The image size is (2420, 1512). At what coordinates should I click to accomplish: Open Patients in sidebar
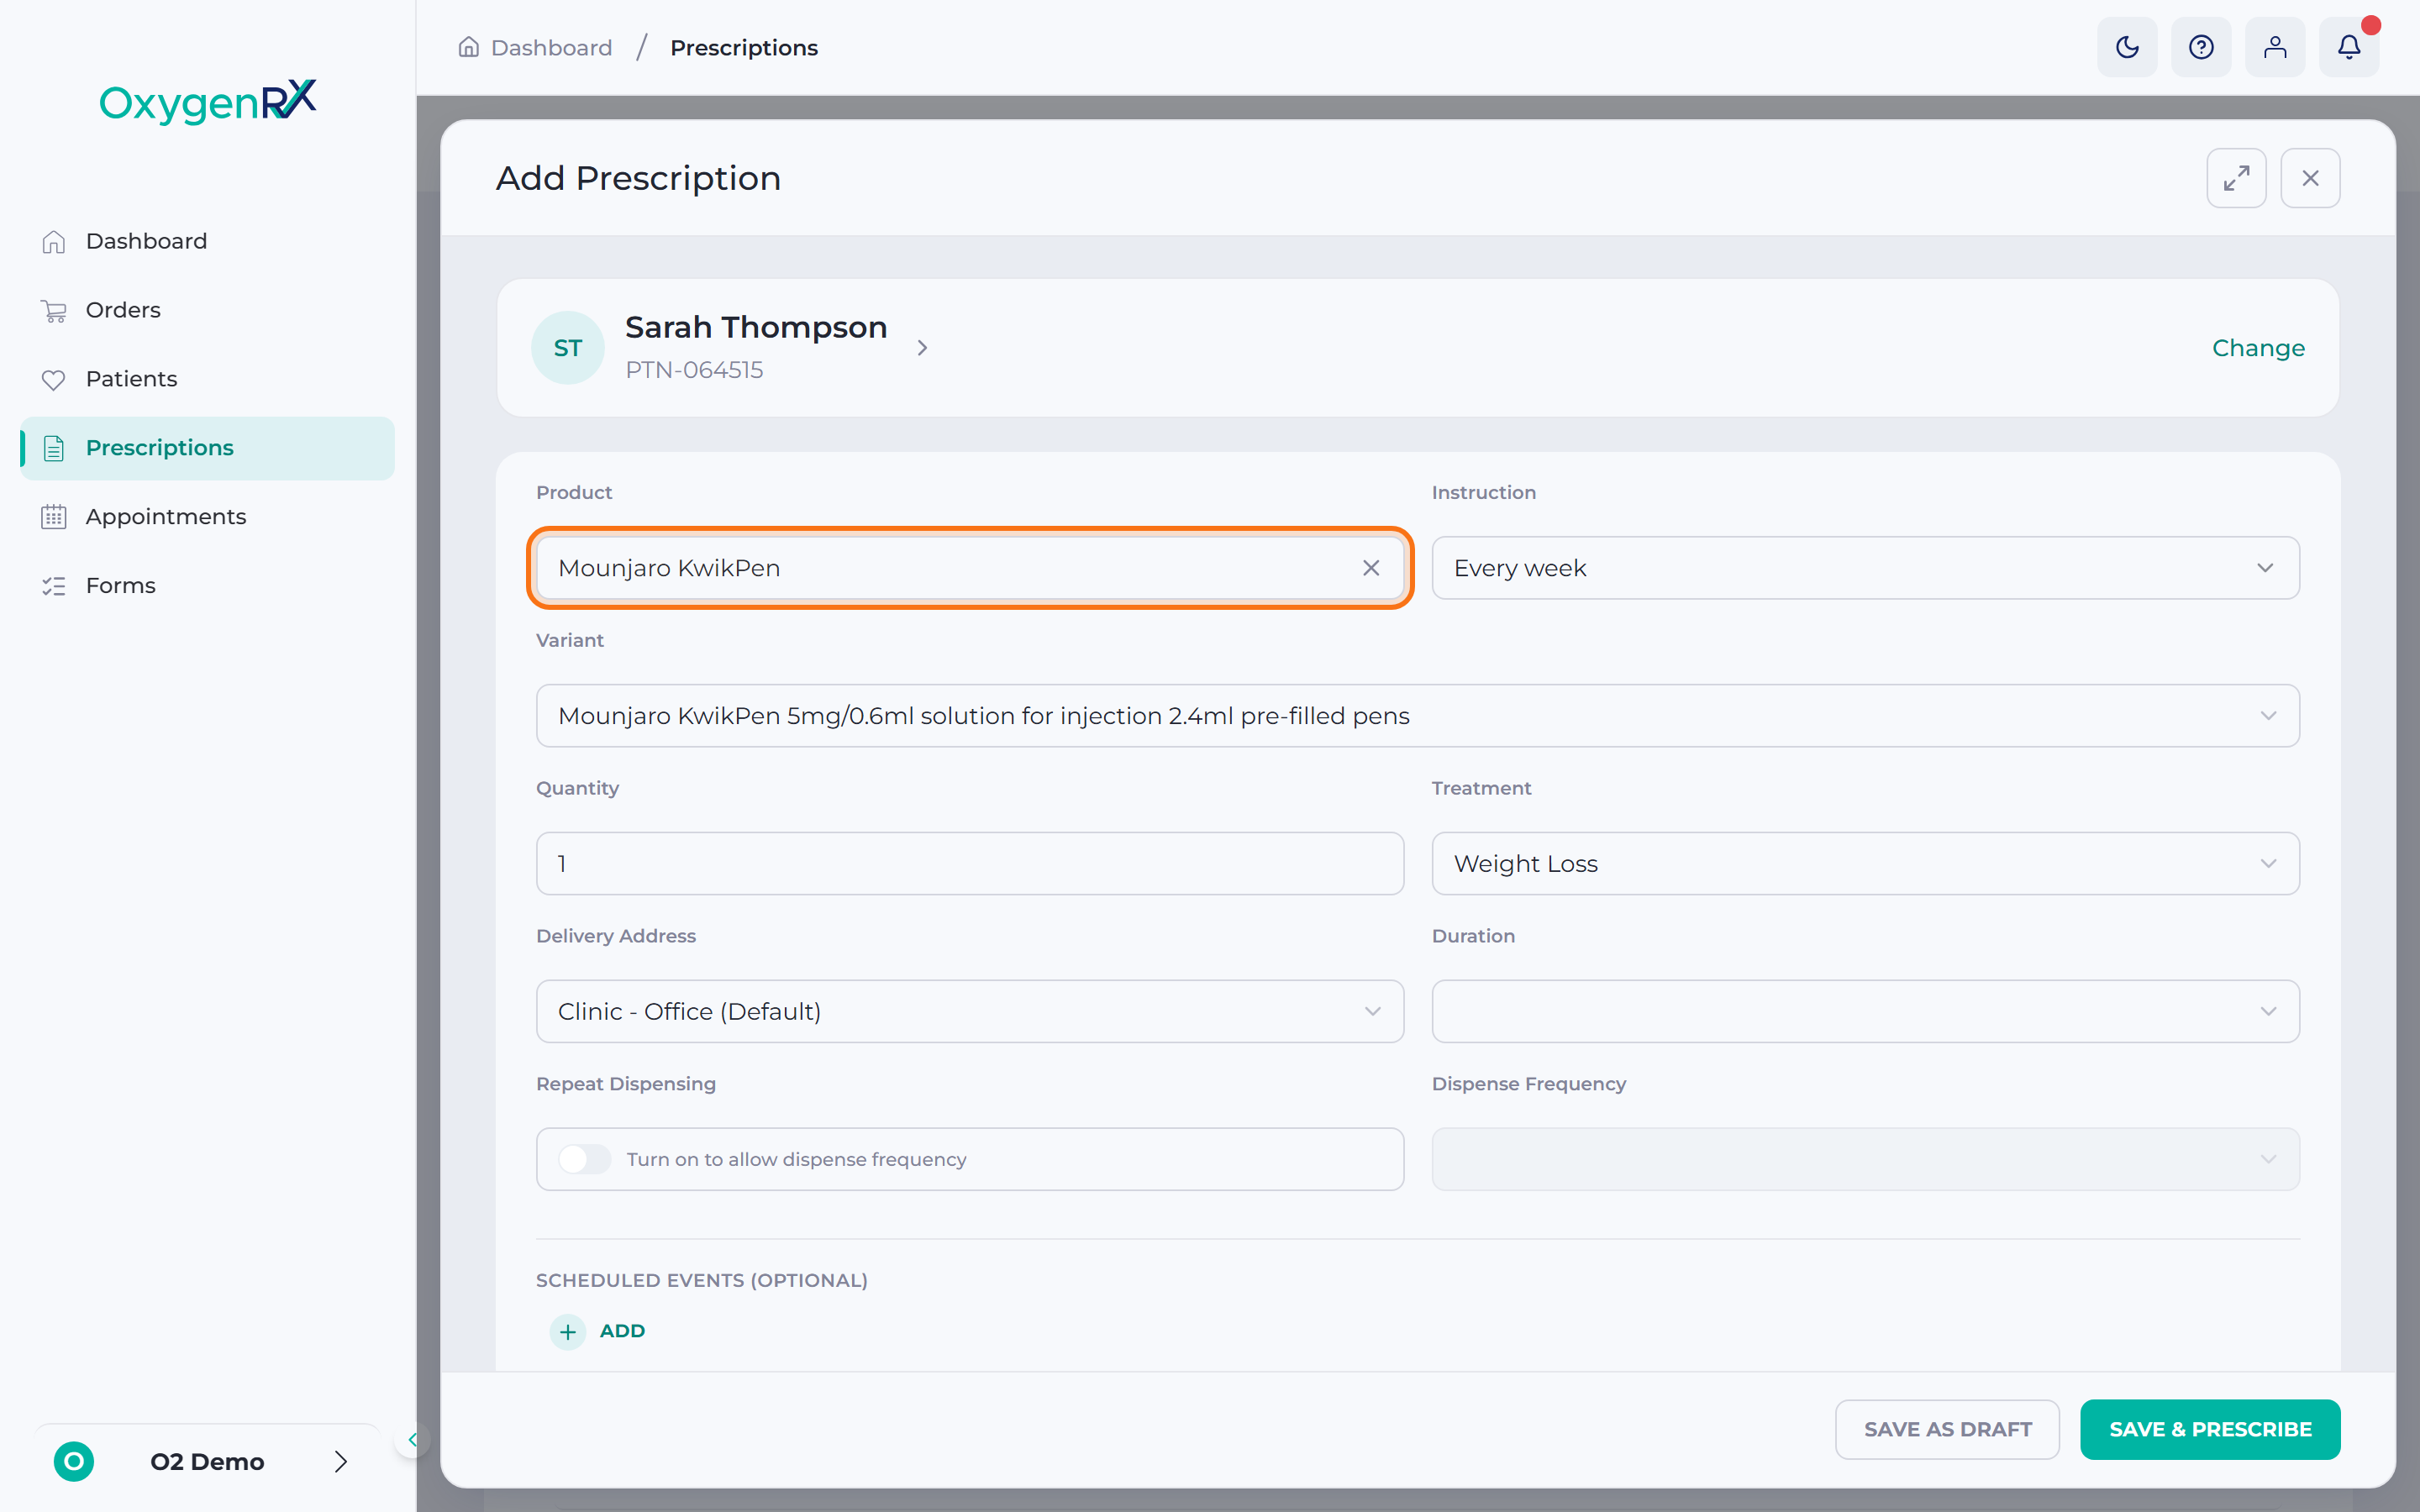tap(207, 379)
